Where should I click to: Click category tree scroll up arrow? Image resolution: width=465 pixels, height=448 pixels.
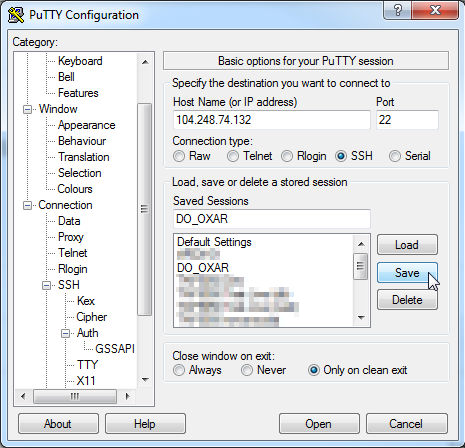(145, 62)
